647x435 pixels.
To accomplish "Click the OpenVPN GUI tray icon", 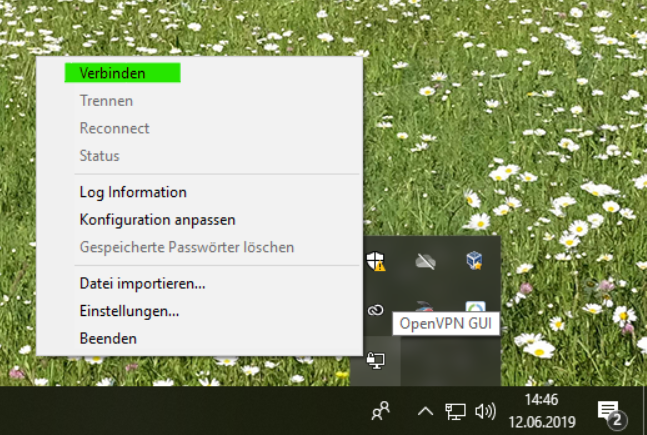I will (376, 359).
